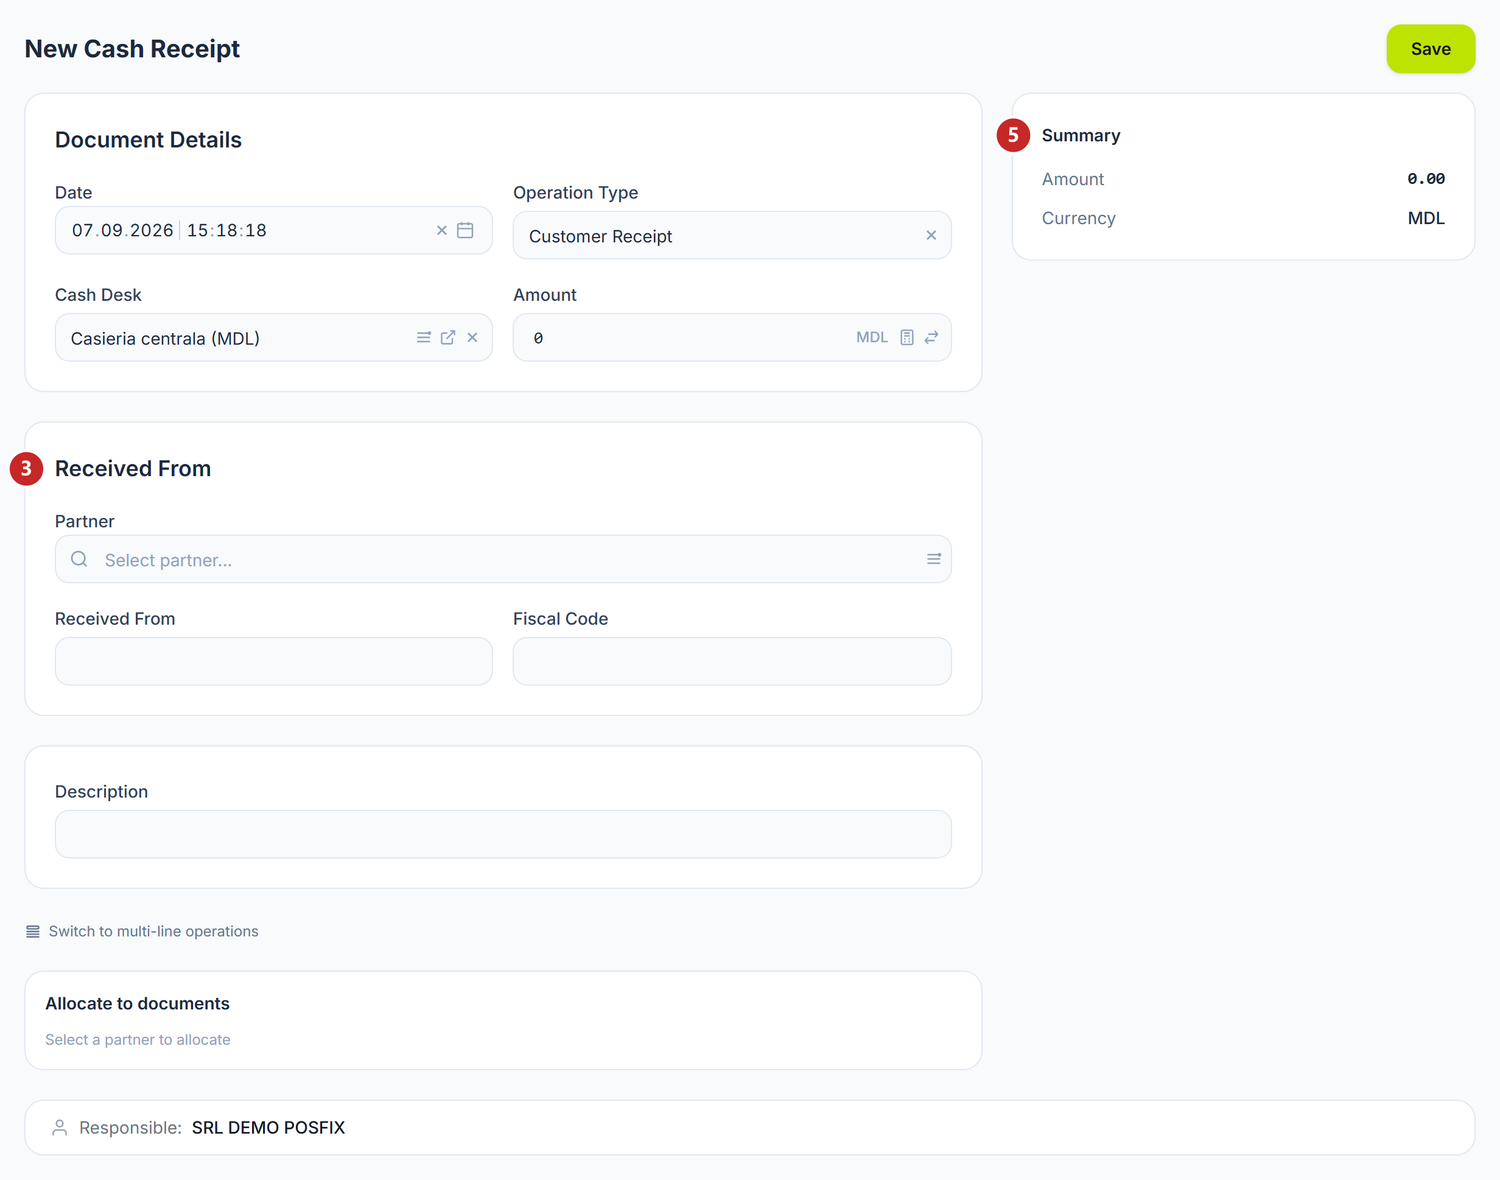Click SRL DEMO POSFIX responsible name
Image resolution: width=1500 pixels, height=1180 pixels.
click(x=268, y=1127)
